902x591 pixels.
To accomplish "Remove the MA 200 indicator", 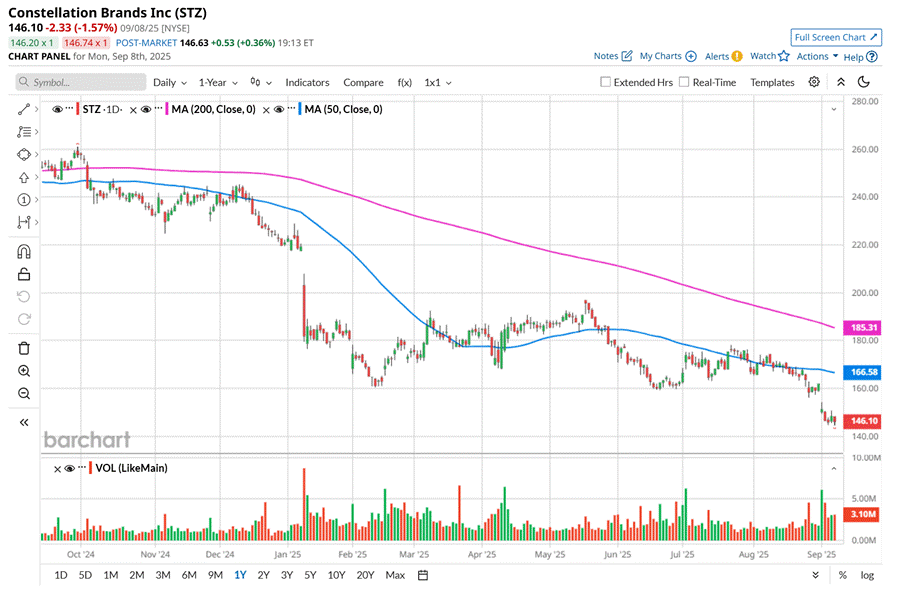I will coord(133,109).
